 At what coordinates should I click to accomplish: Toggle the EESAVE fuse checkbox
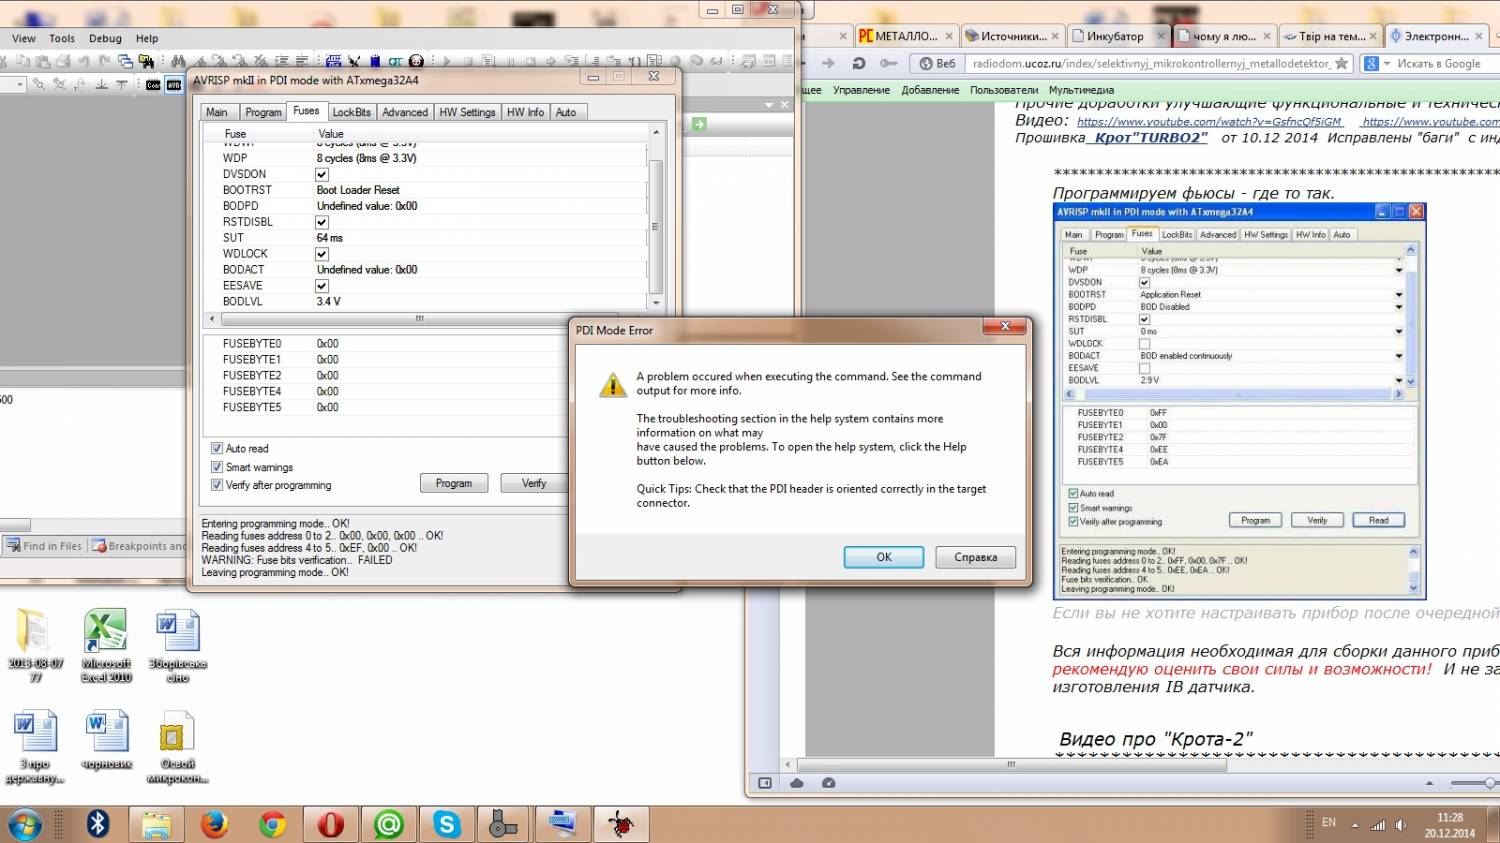(322, 286)
